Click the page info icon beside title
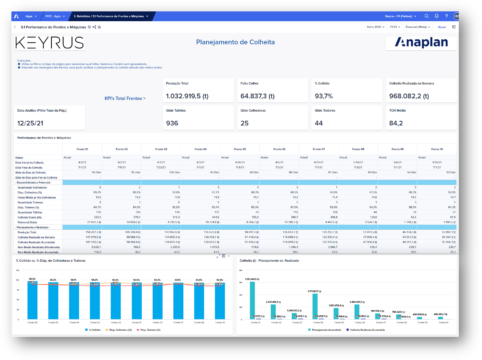Image resolution: width=482 pixels, height=360 pixels. tap(89, 27)
